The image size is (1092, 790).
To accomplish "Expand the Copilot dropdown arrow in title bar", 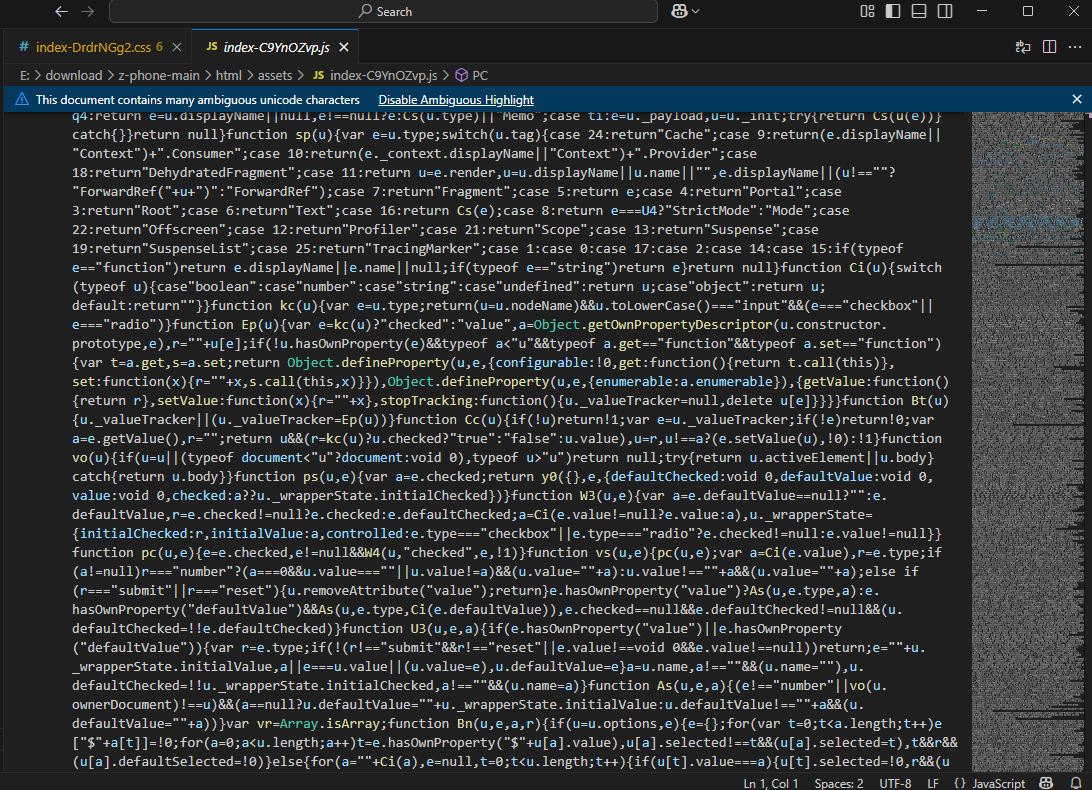I will click(696, 11).
